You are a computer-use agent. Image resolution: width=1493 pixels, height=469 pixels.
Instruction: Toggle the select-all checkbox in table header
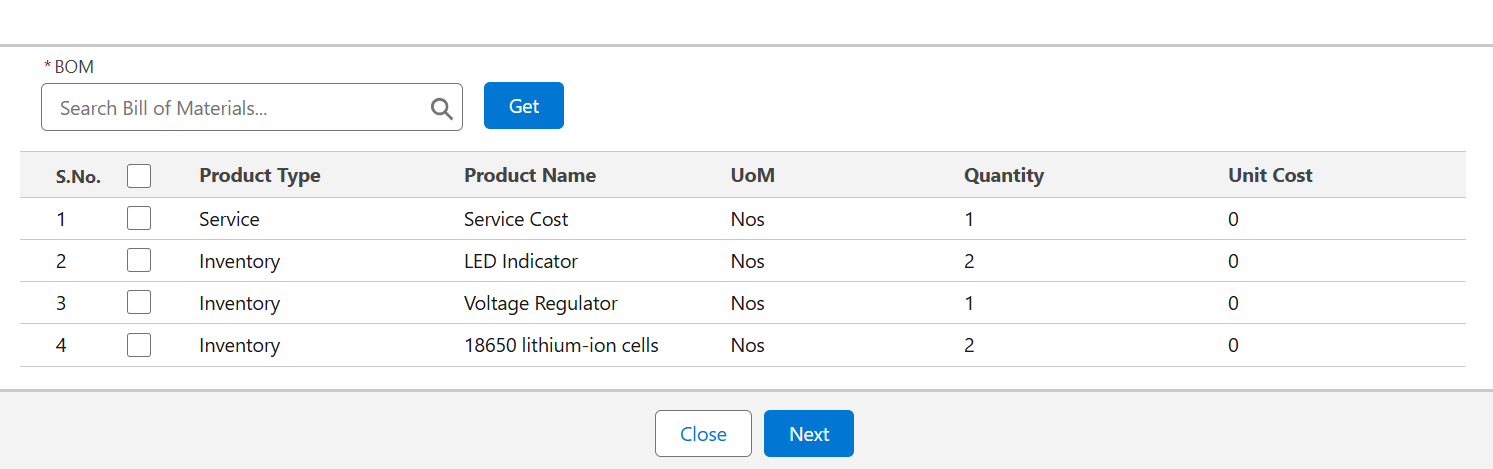(x=139, y=176)
